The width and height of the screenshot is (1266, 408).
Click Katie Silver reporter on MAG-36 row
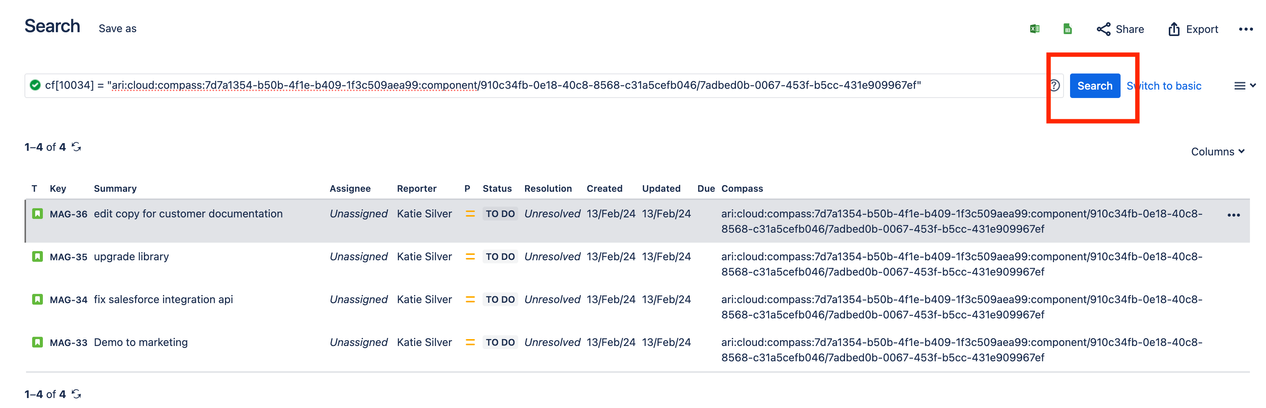pos(425,214)
